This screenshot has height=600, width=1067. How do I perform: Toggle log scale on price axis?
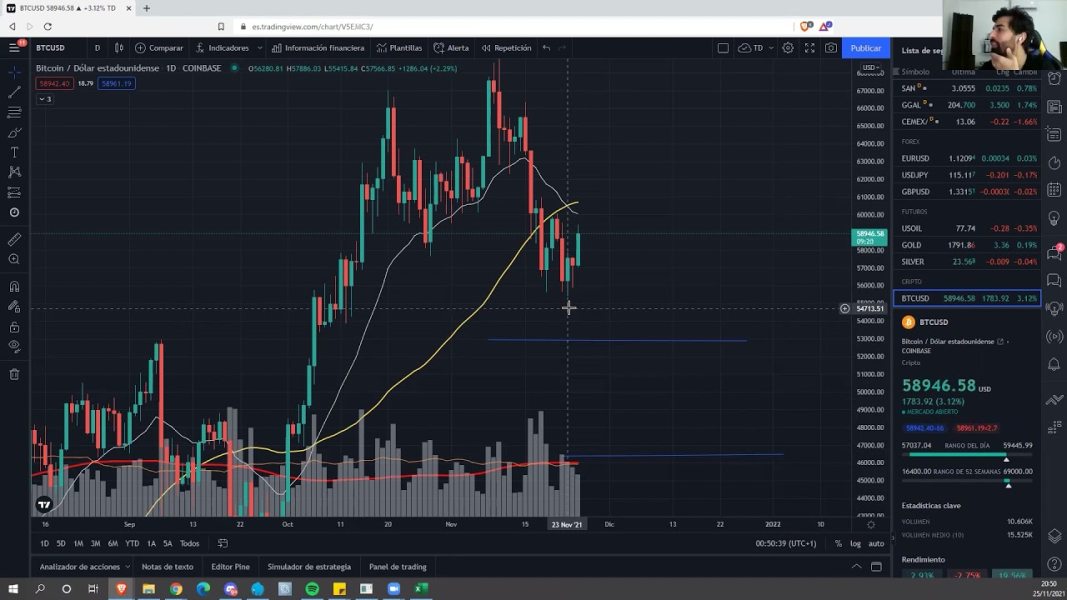pos(855,544)
